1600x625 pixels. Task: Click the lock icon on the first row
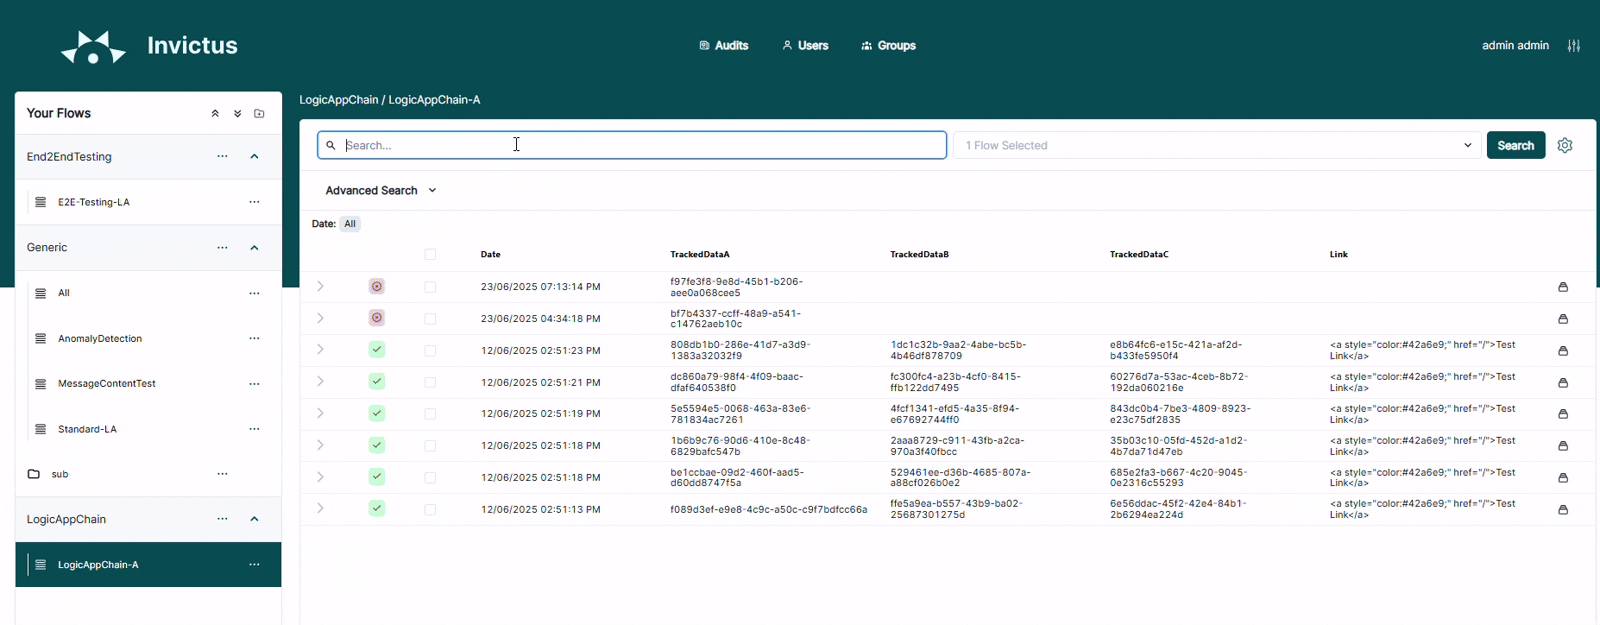[x=1563, y=287]
